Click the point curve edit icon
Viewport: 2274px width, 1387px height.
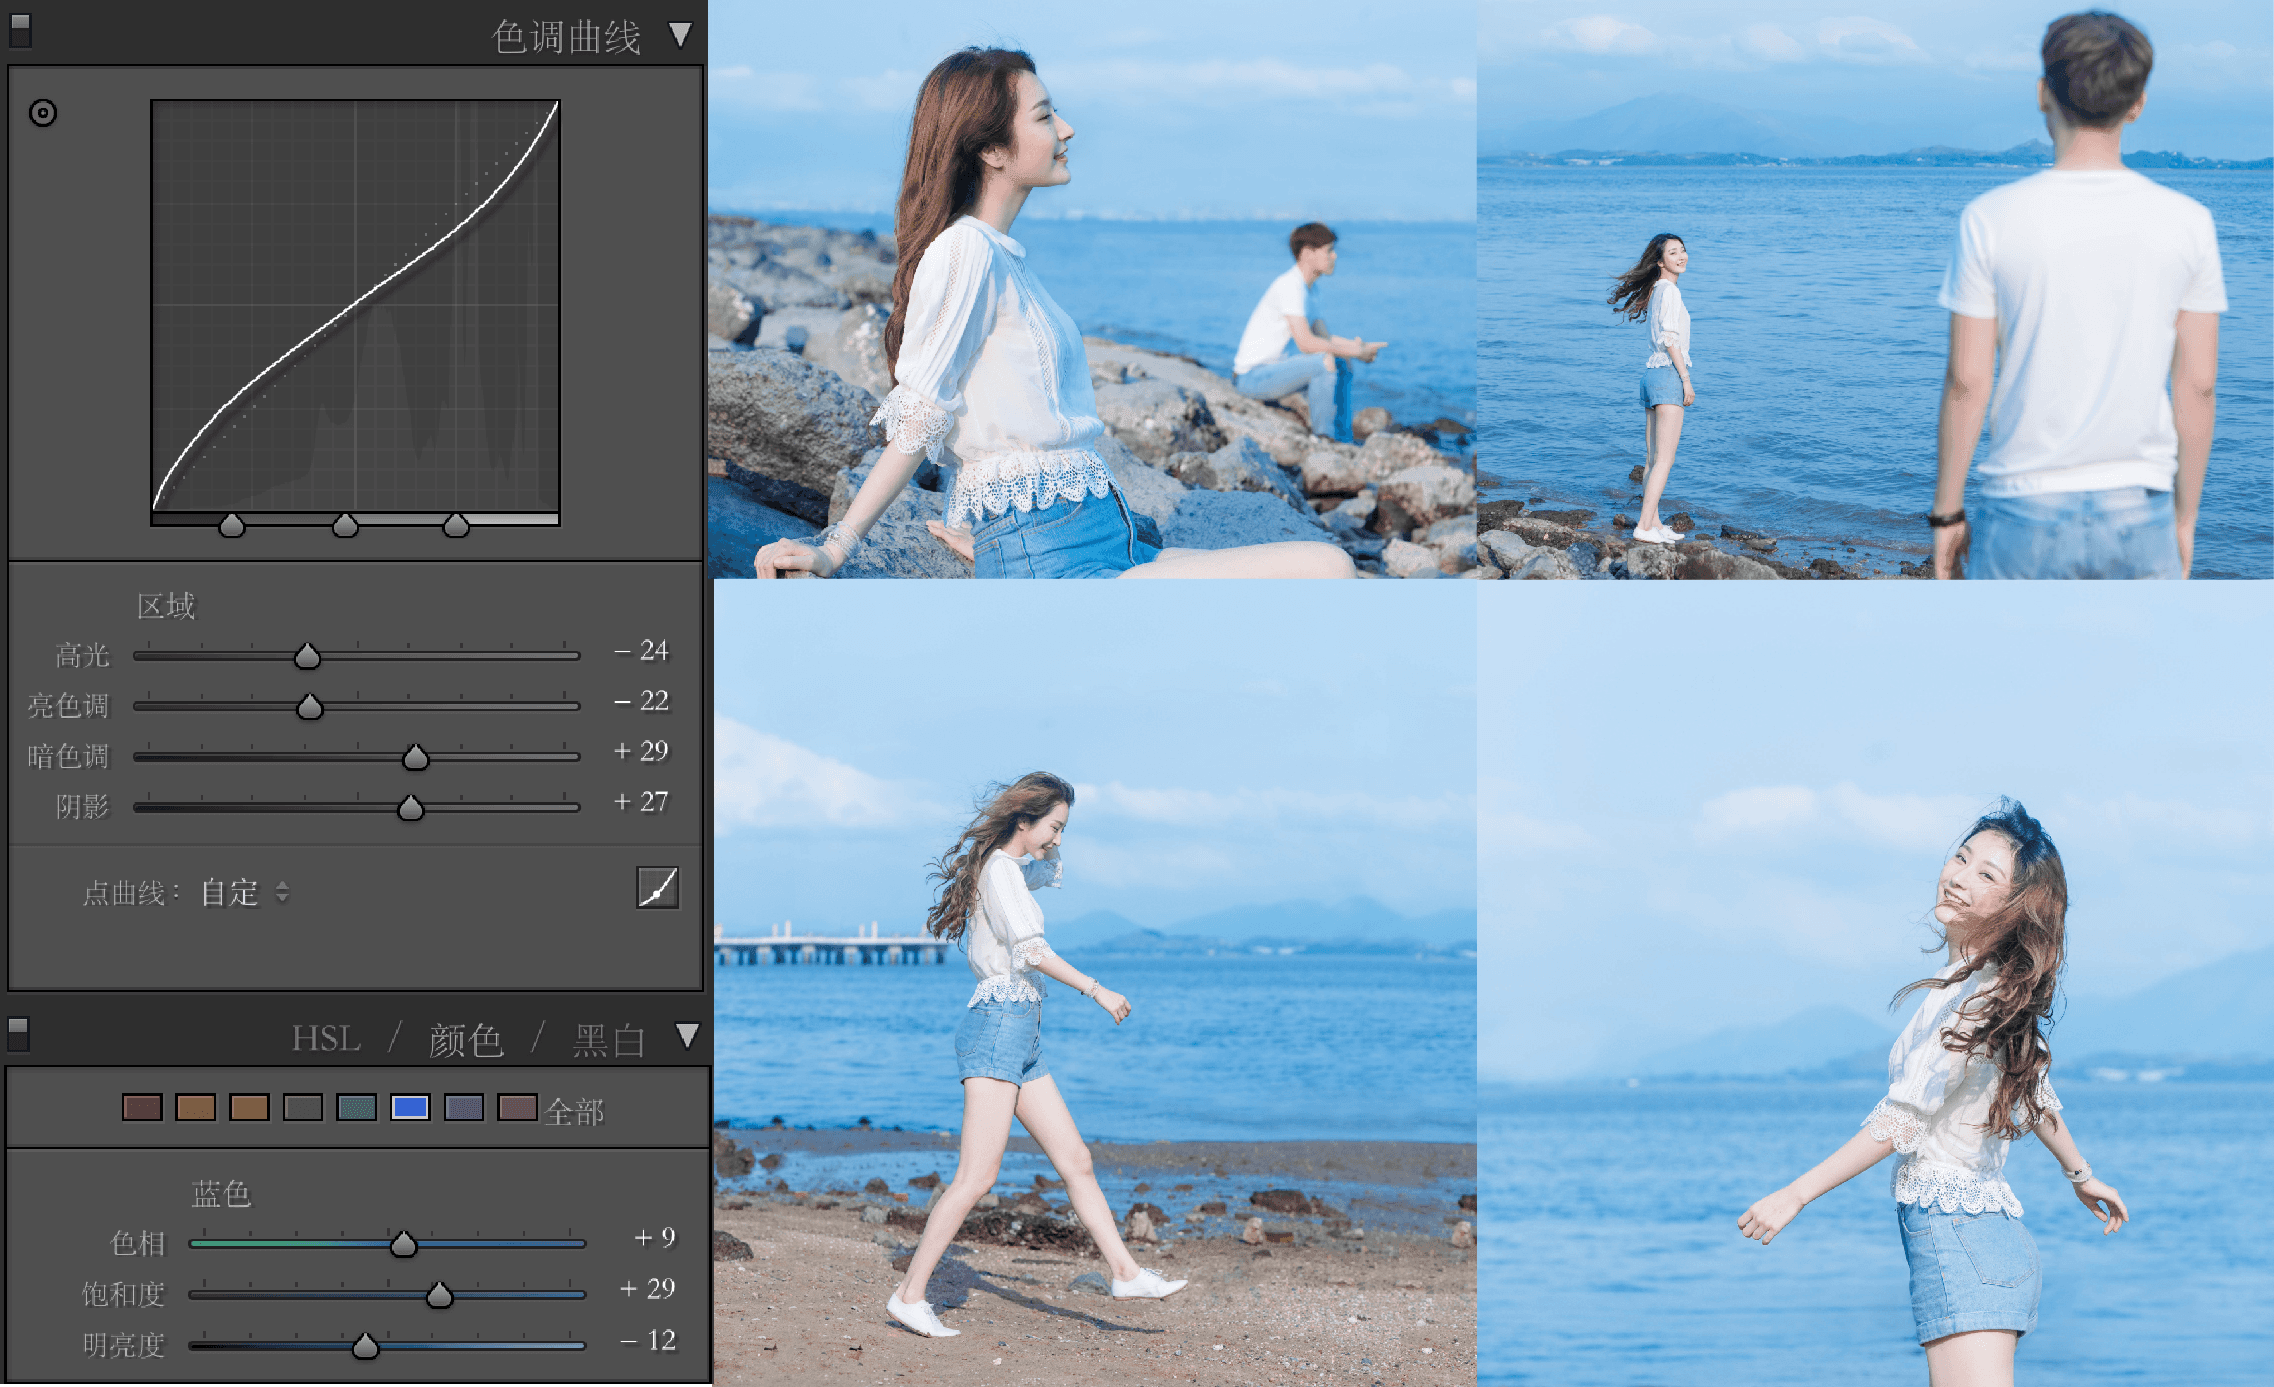coord(657,888)
